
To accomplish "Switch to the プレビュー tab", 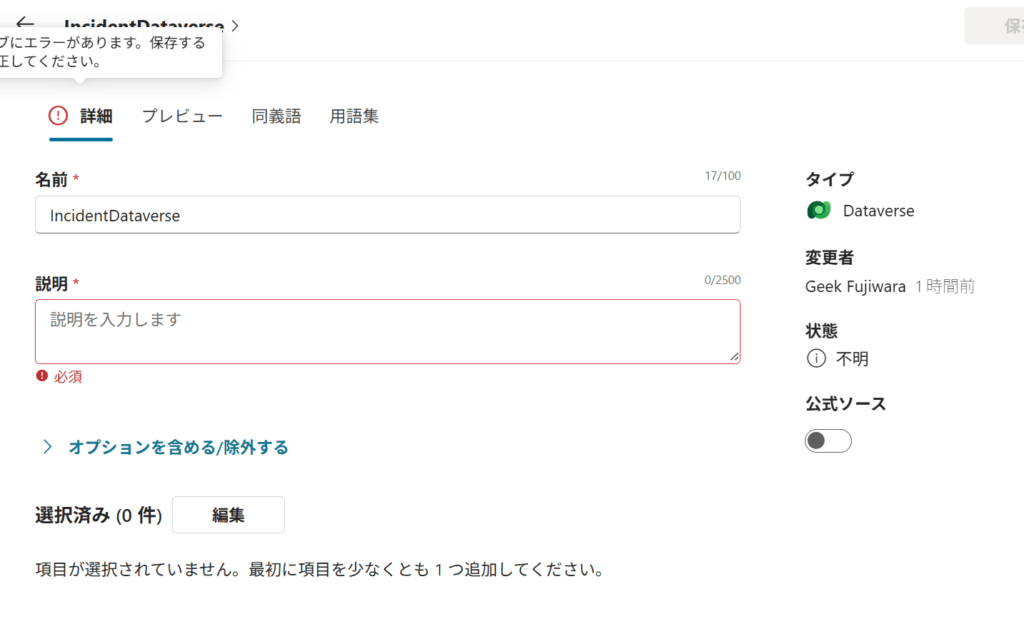I will point(182,116).
